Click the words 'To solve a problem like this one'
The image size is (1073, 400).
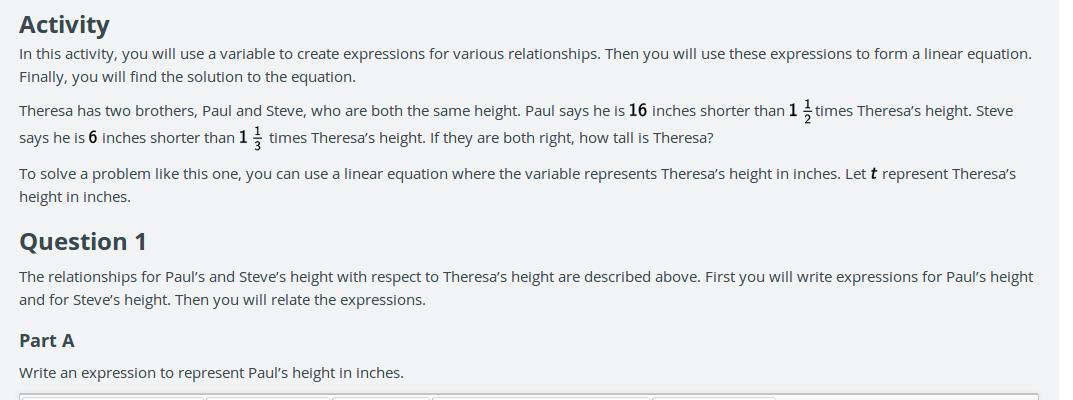(130, 174)
